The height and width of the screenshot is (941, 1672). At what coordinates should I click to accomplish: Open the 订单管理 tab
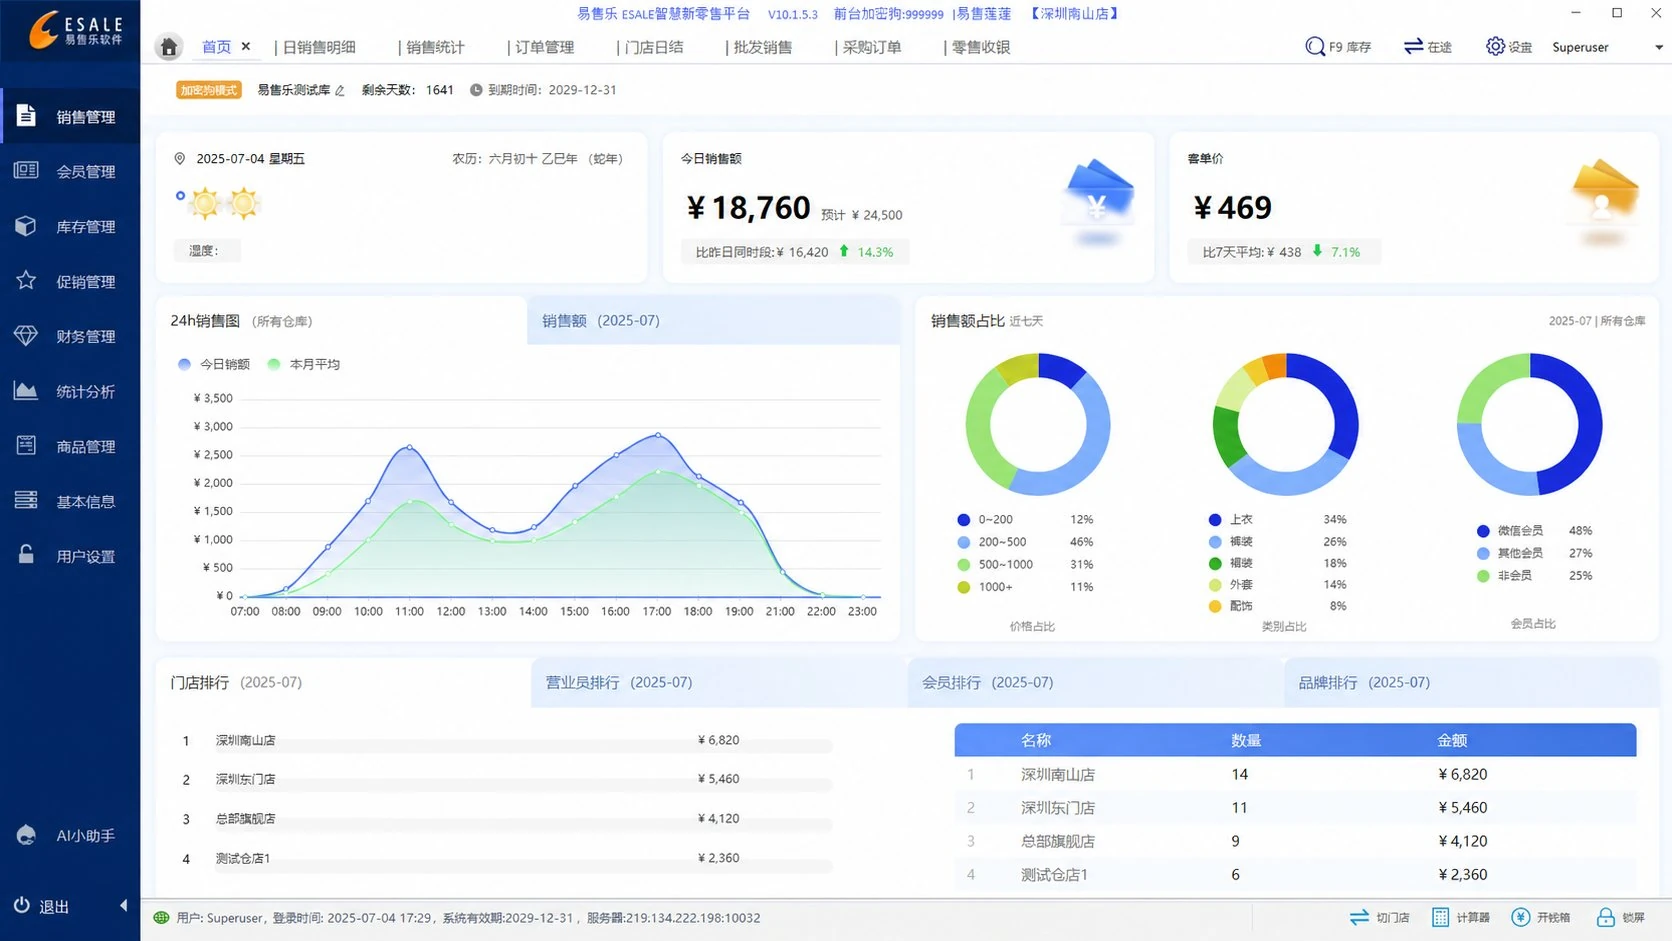[x=545, y=47]
